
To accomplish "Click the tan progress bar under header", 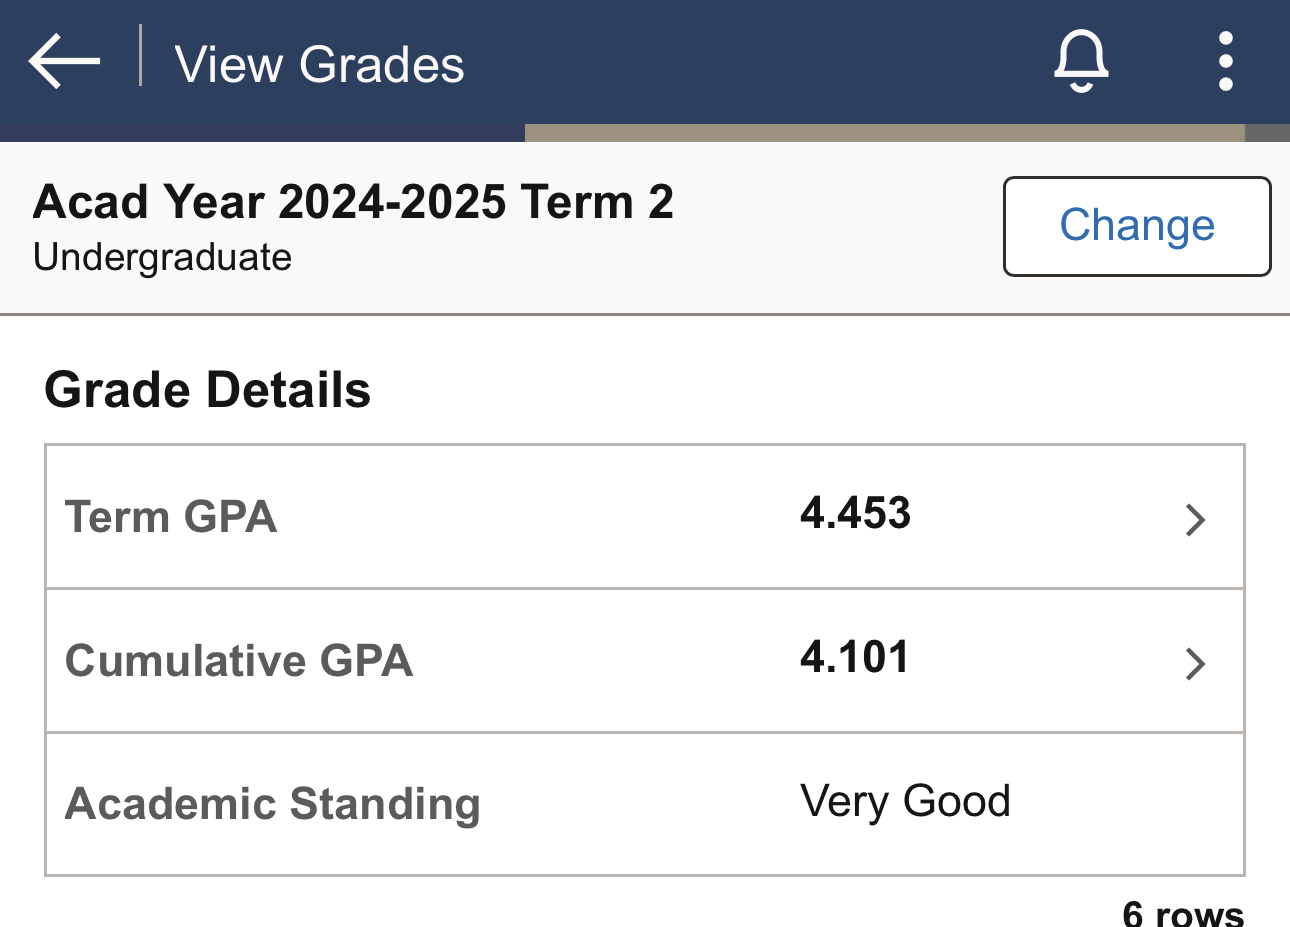I will coord(884,133).
